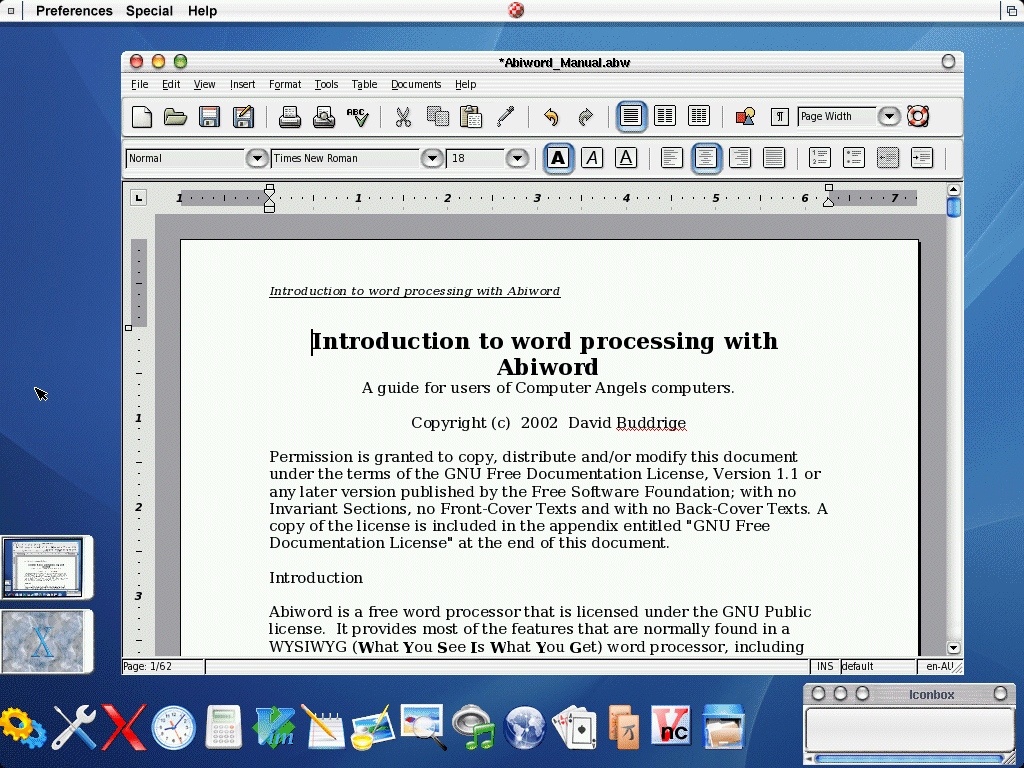The height and width of the screenshot is (768, 1024).
Task: Open the VNC viewer dock icon
Action: click(x=671, y=726)
